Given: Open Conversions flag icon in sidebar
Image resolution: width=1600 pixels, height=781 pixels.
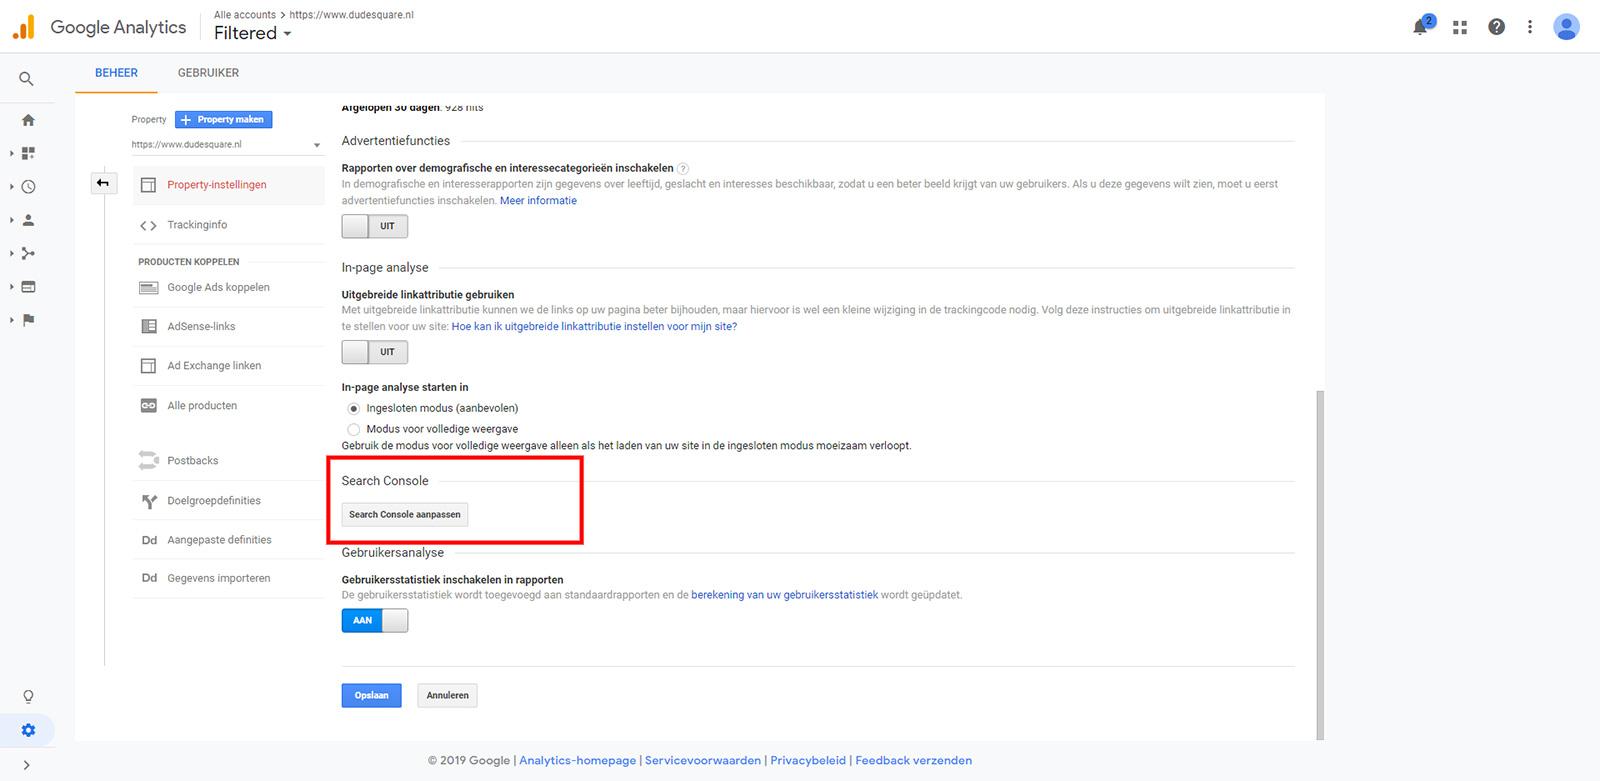Looking at the screenshot, I should pyautogui.click(x=28, y=320).
